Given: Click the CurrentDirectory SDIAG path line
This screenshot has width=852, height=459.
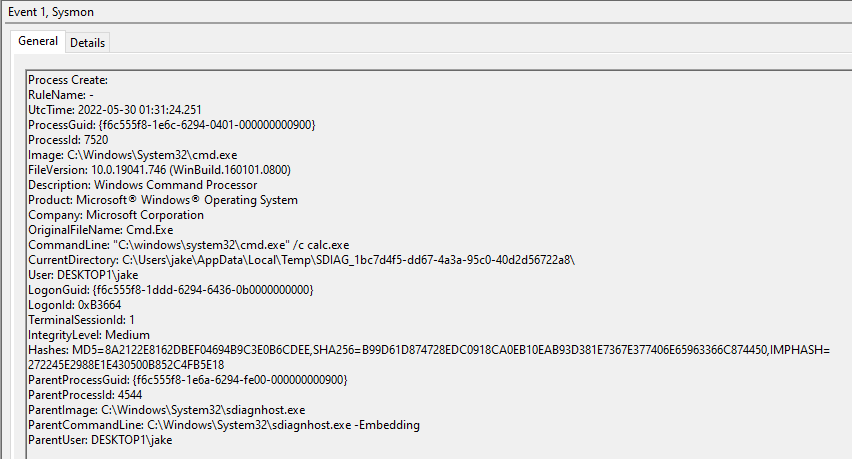Looking at the screenshot, I should [302, 260].
